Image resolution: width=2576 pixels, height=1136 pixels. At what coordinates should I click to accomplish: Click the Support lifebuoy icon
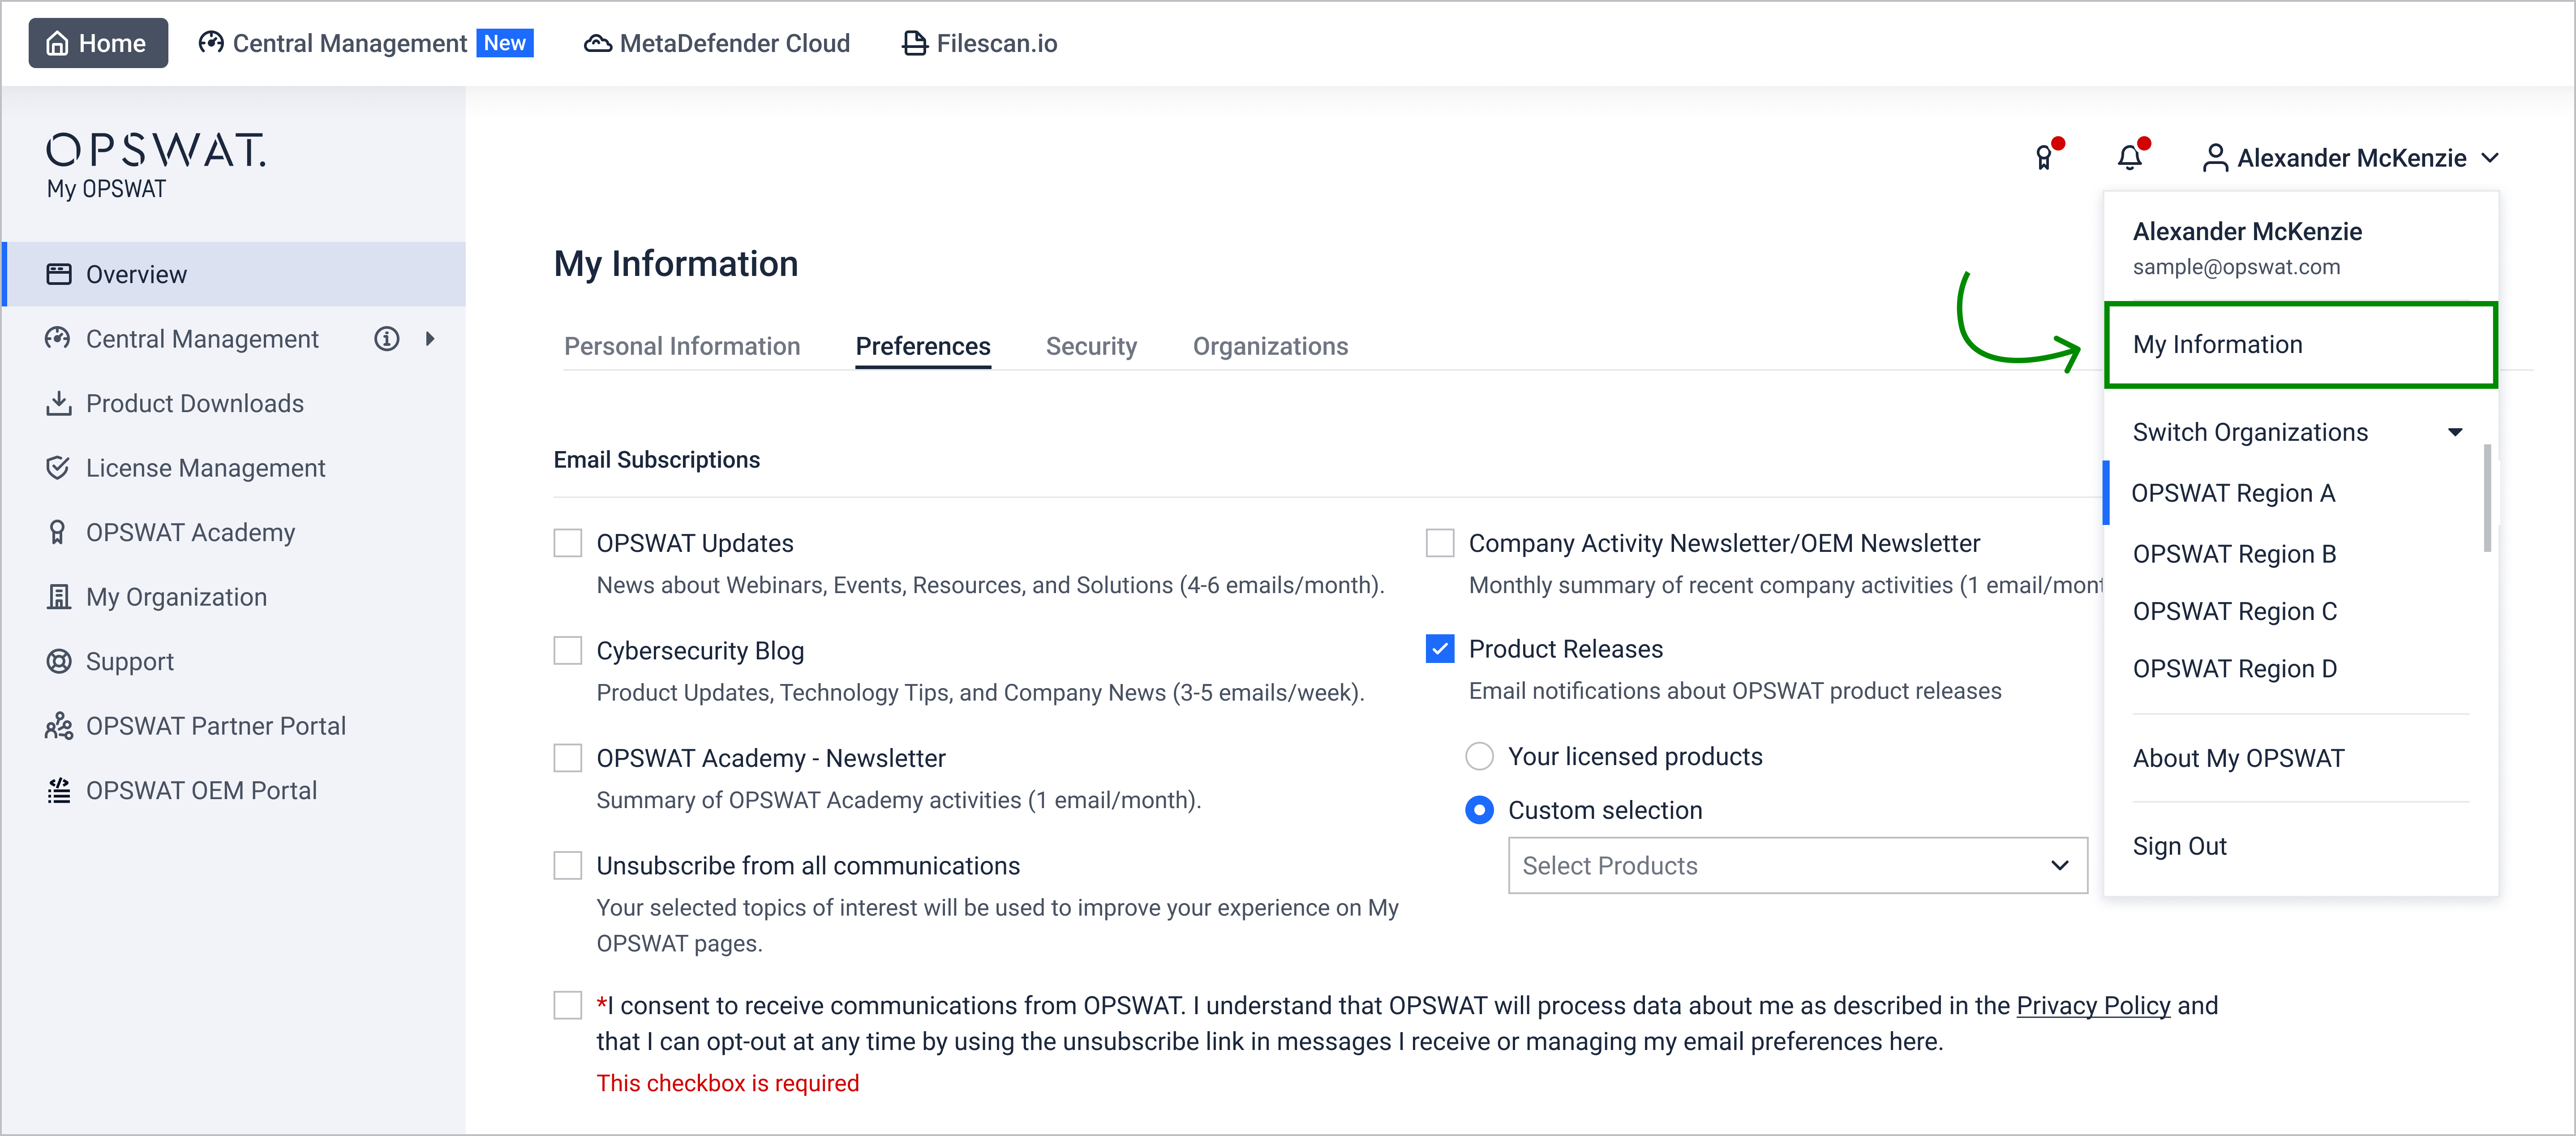click(59, 661)
